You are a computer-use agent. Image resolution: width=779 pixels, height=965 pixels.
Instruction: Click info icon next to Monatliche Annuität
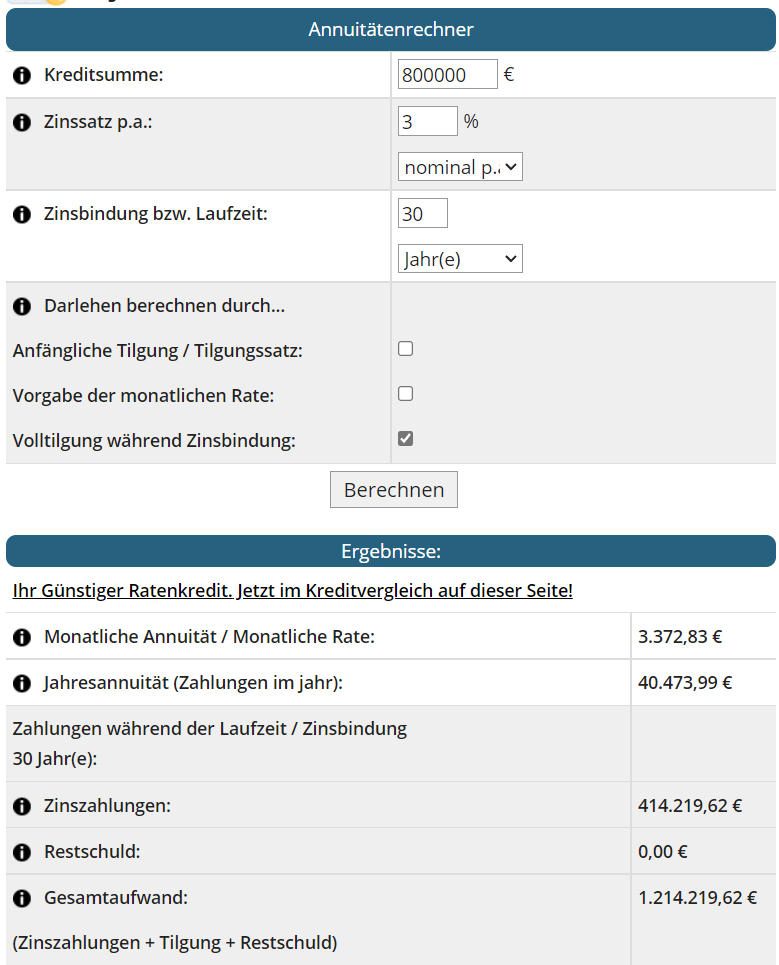coord(22,637)
